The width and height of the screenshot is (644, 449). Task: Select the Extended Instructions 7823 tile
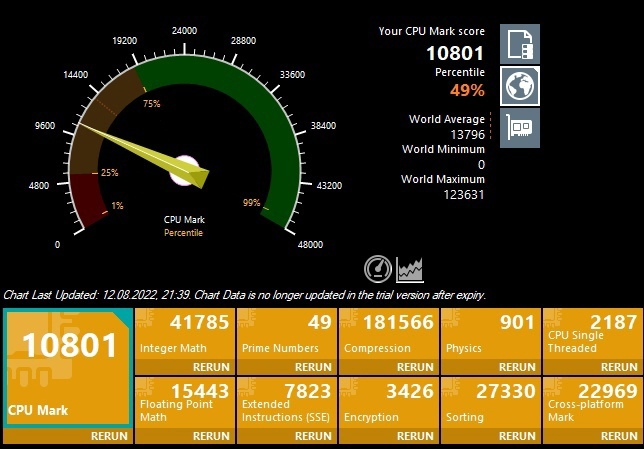(287, 403)
